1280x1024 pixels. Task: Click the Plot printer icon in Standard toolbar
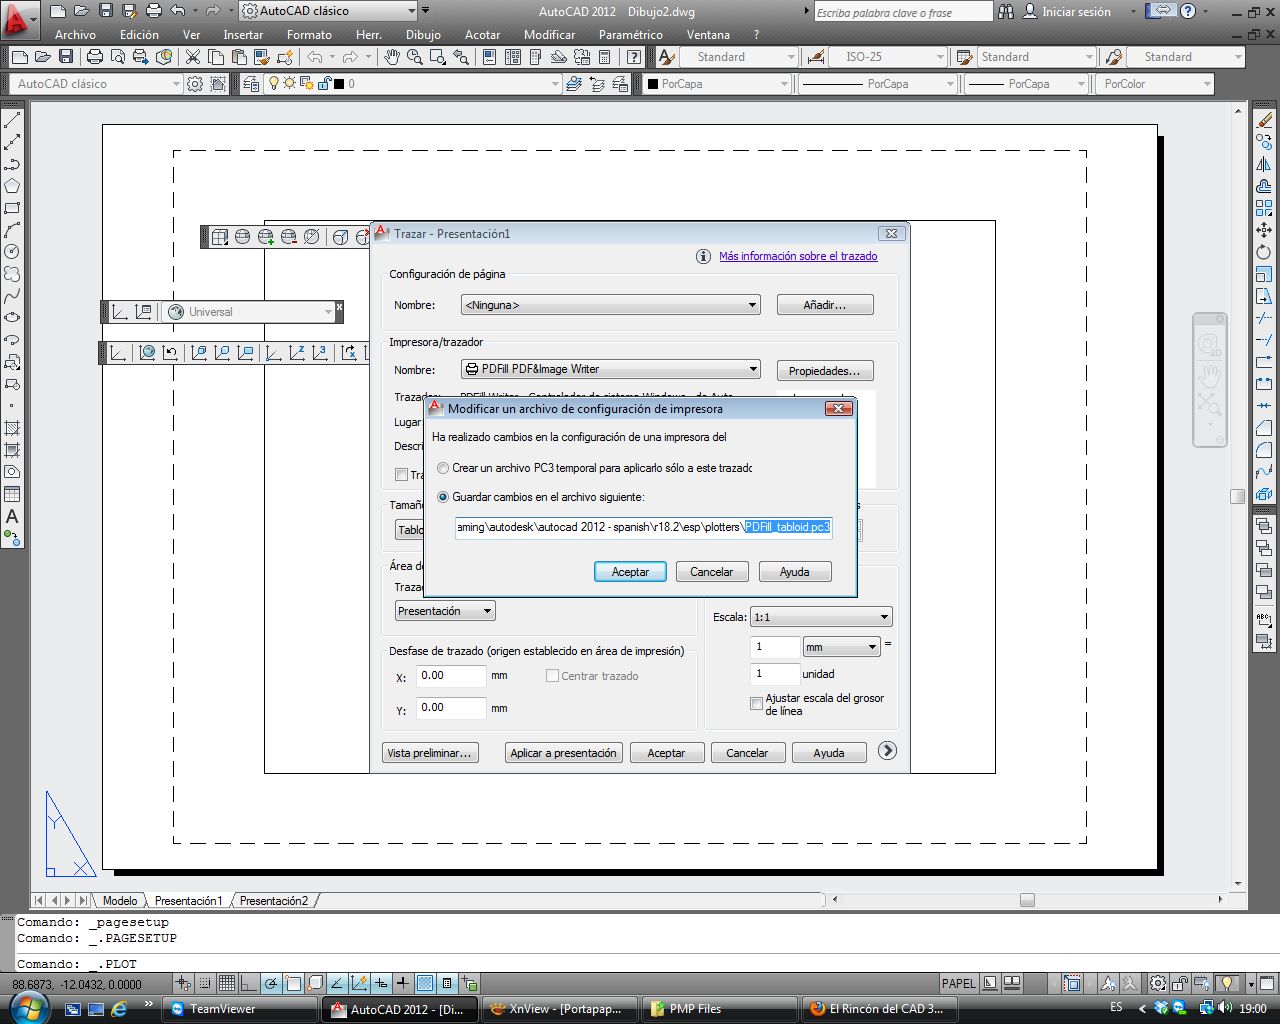click(x=94, y=57)
